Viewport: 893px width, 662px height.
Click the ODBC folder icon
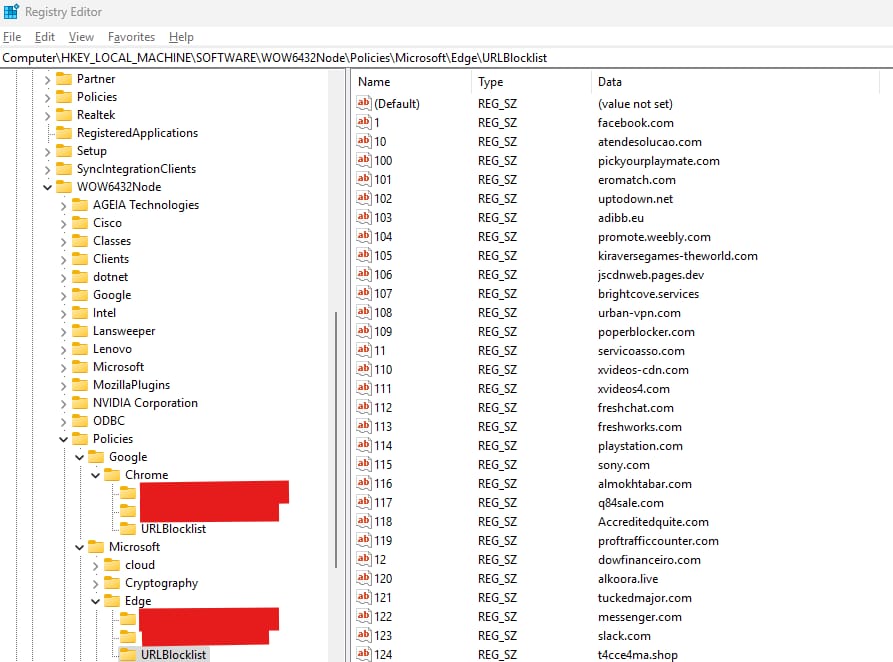80,421
